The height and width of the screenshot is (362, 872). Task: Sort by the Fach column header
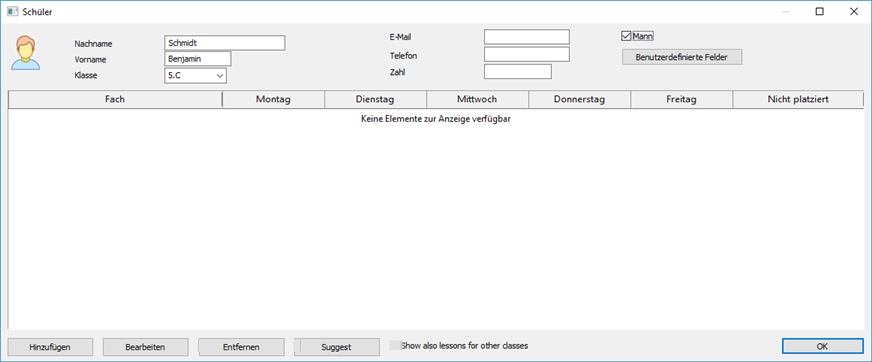click(115, 99)
